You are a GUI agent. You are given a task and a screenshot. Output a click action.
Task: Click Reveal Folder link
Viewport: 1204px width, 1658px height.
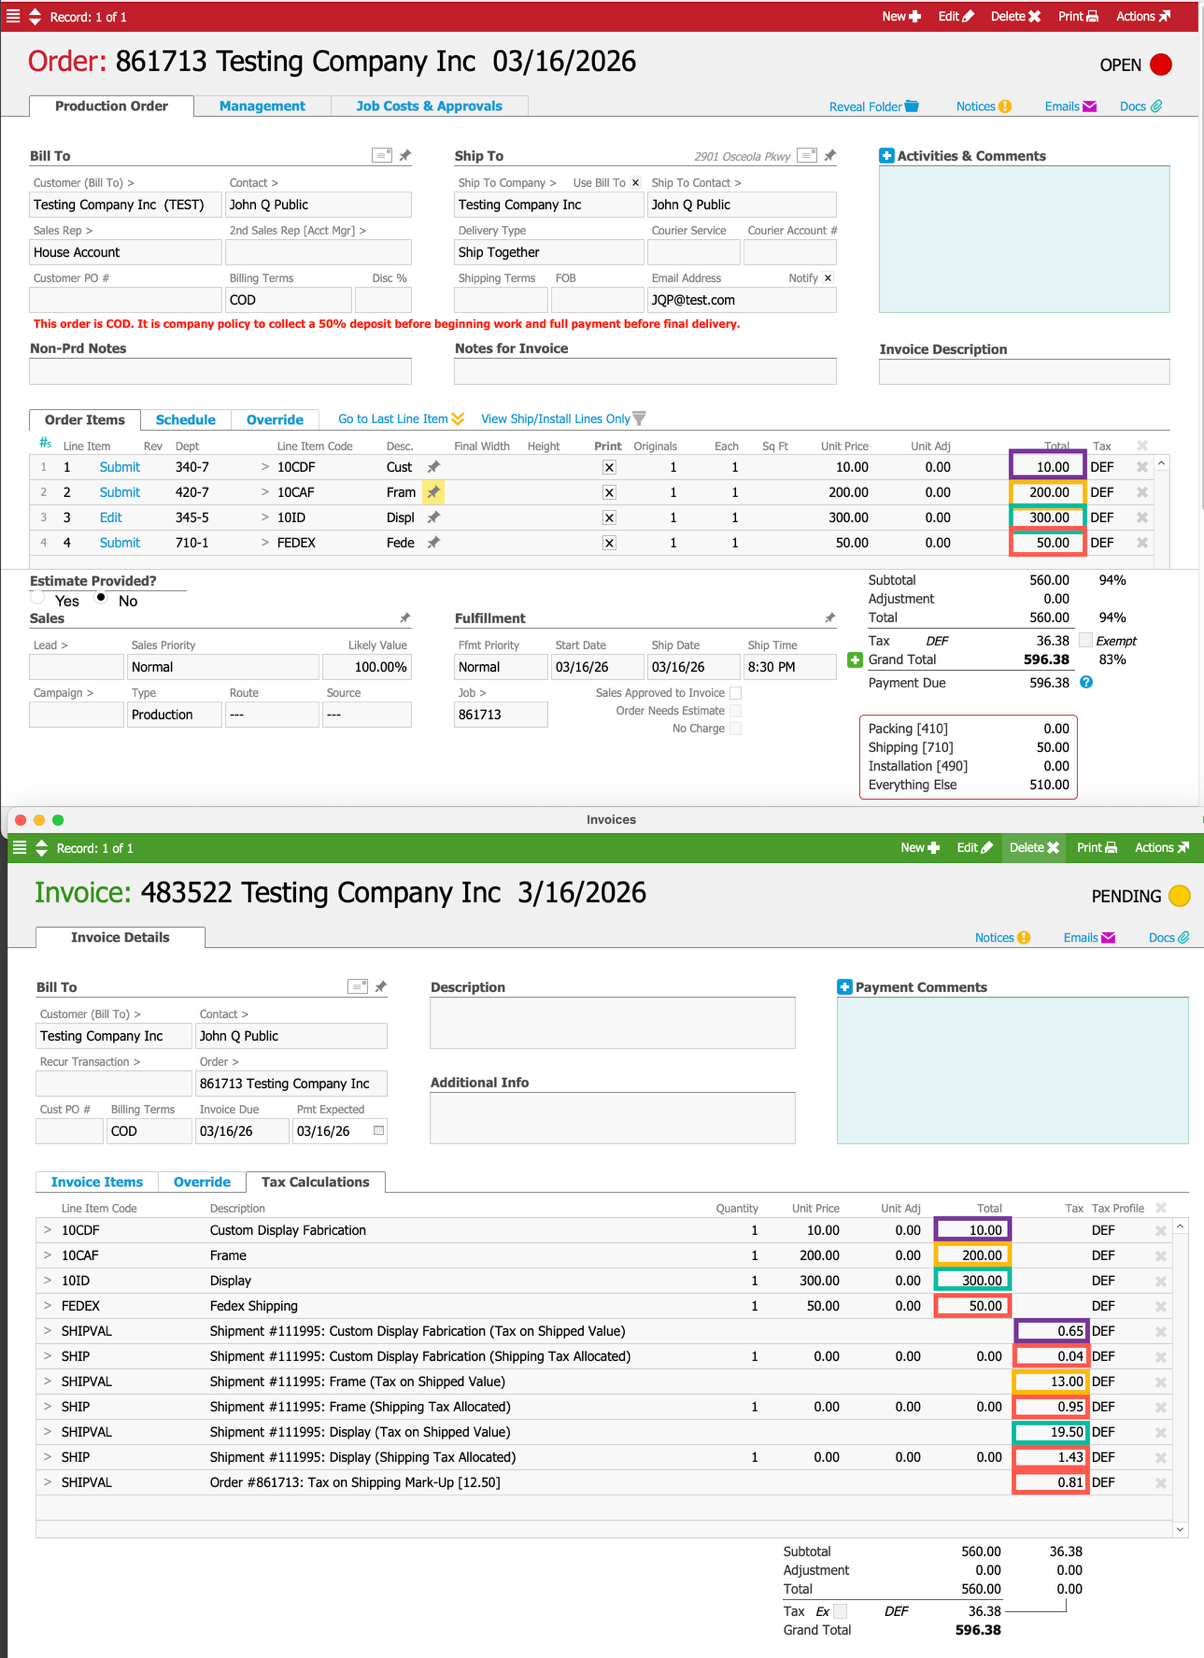click(x=873, y=107)
